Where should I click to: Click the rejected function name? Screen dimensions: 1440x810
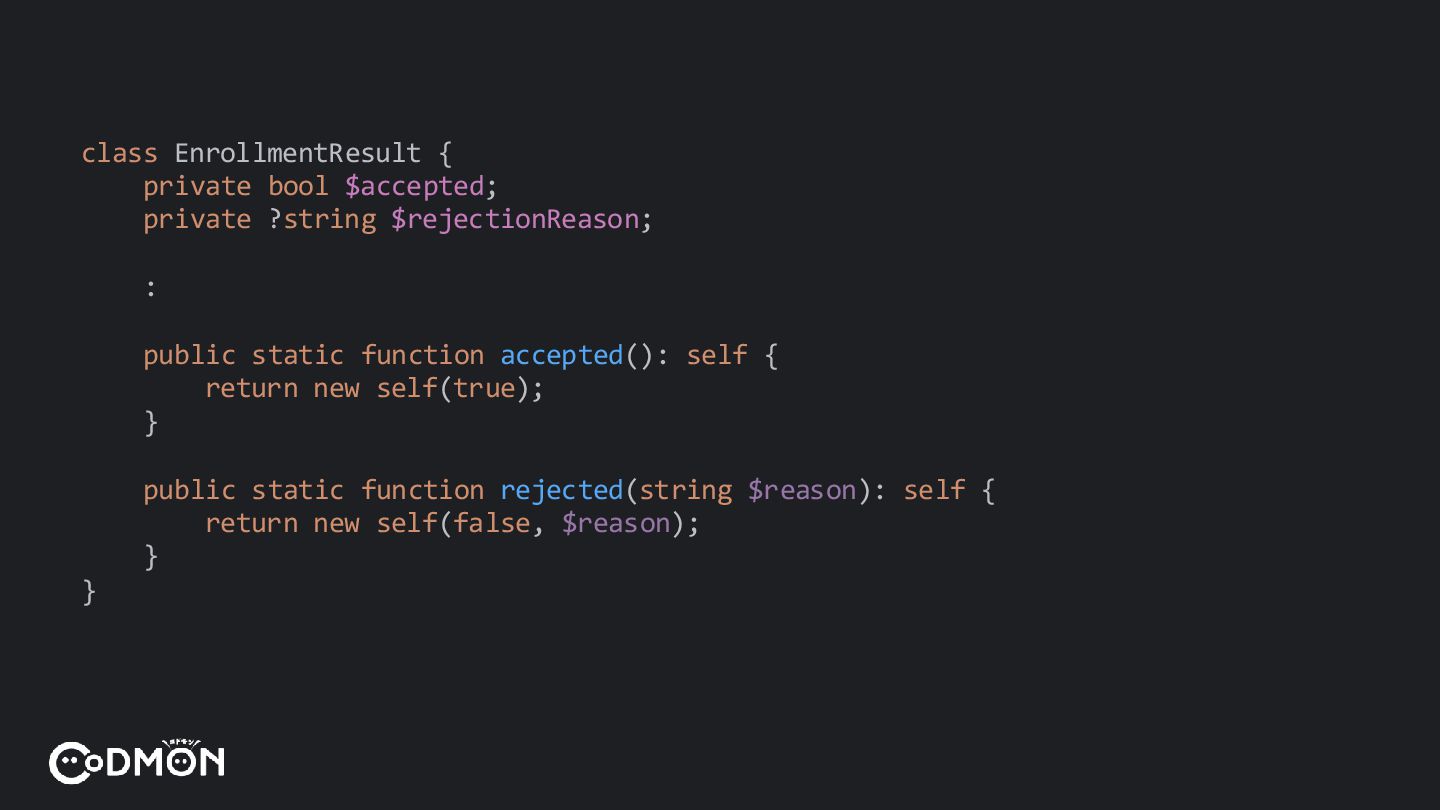point(561,490)
